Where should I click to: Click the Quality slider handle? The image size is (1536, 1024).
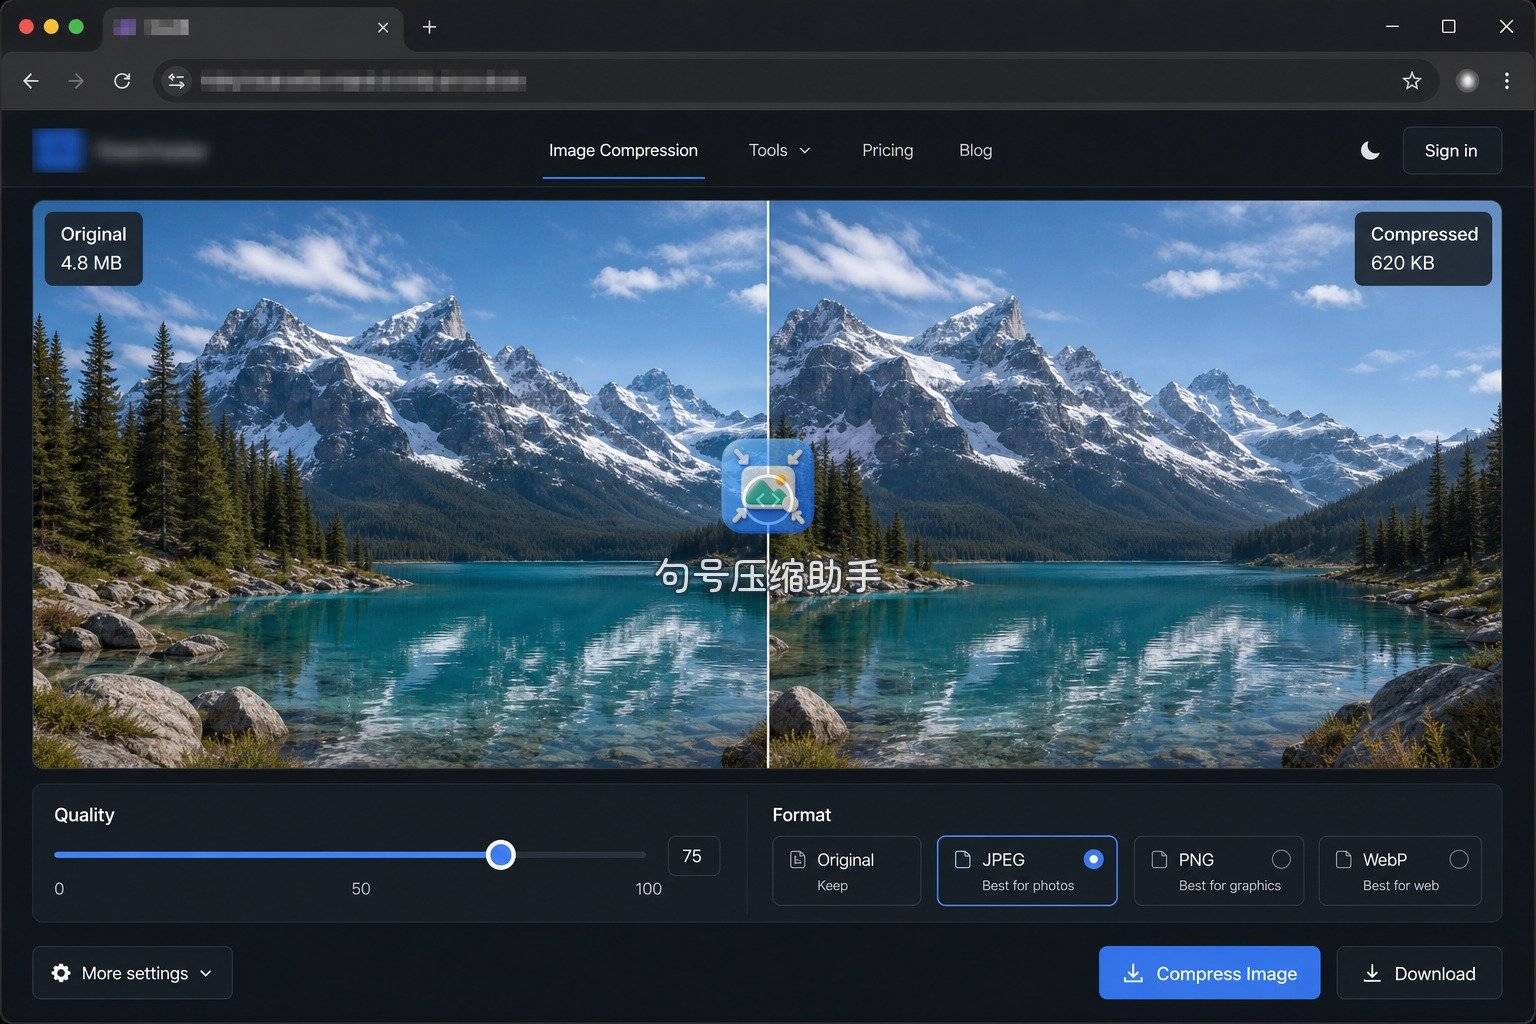[501, 855]
